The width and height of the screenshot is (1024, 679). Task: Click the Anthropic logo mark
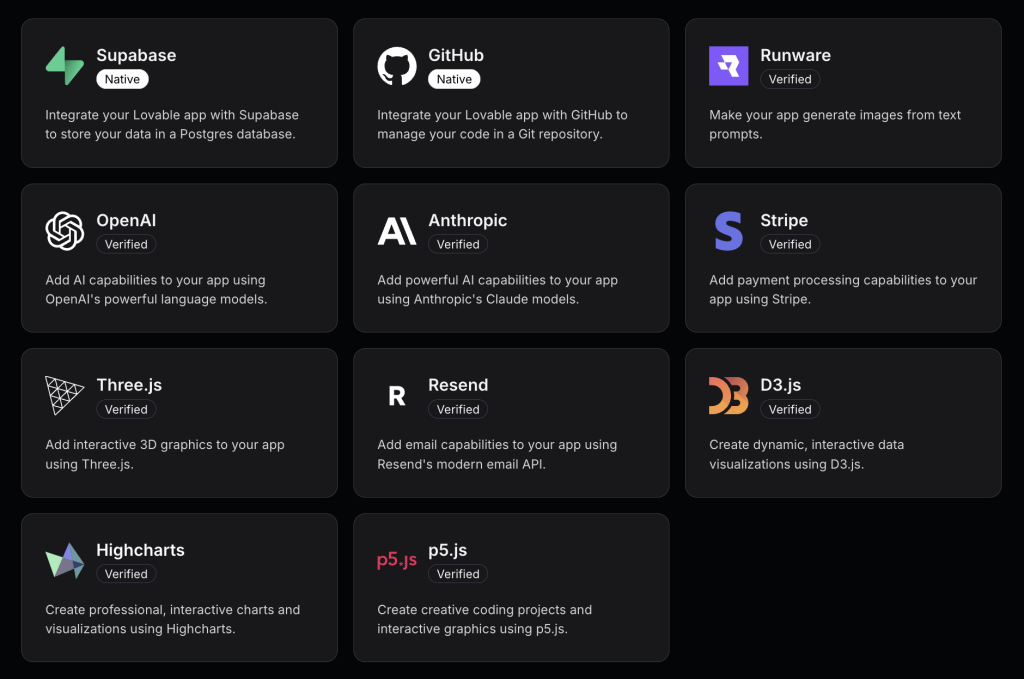tap(396, 230)
